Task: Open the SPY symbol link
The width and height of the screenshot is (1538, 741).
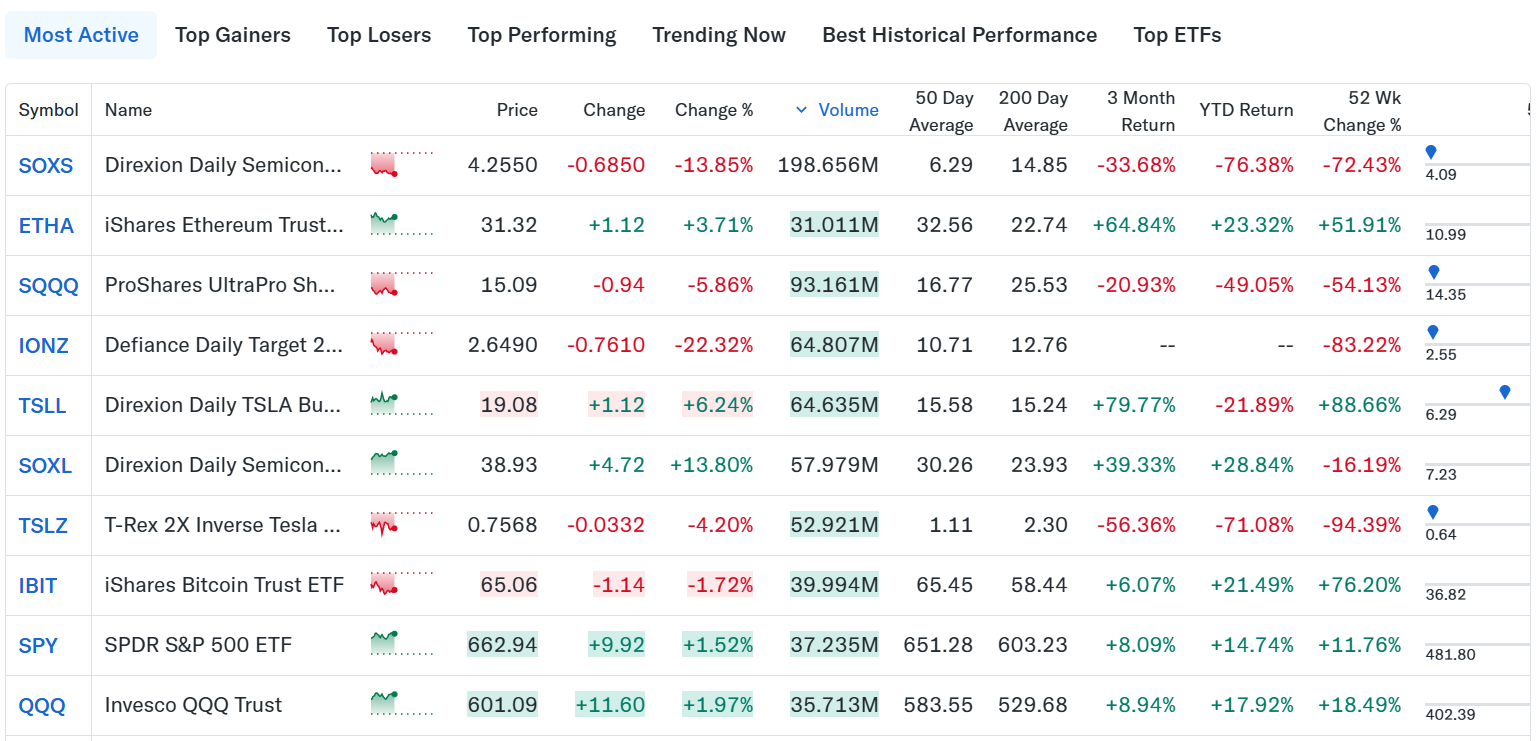Action: 38,646
